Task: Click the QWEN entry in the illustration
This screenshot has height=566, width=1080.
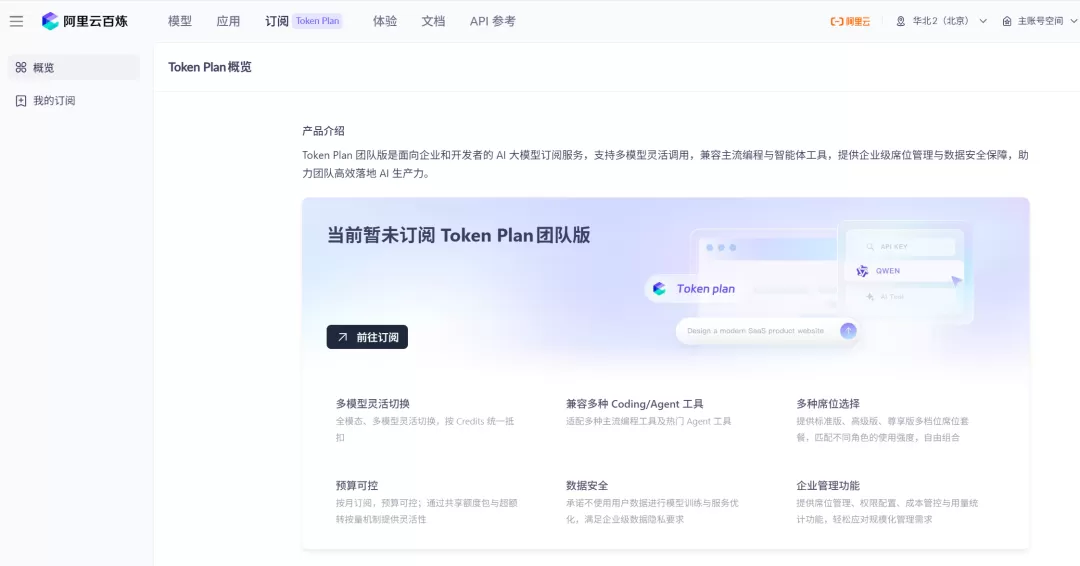Action: [904, 271]
